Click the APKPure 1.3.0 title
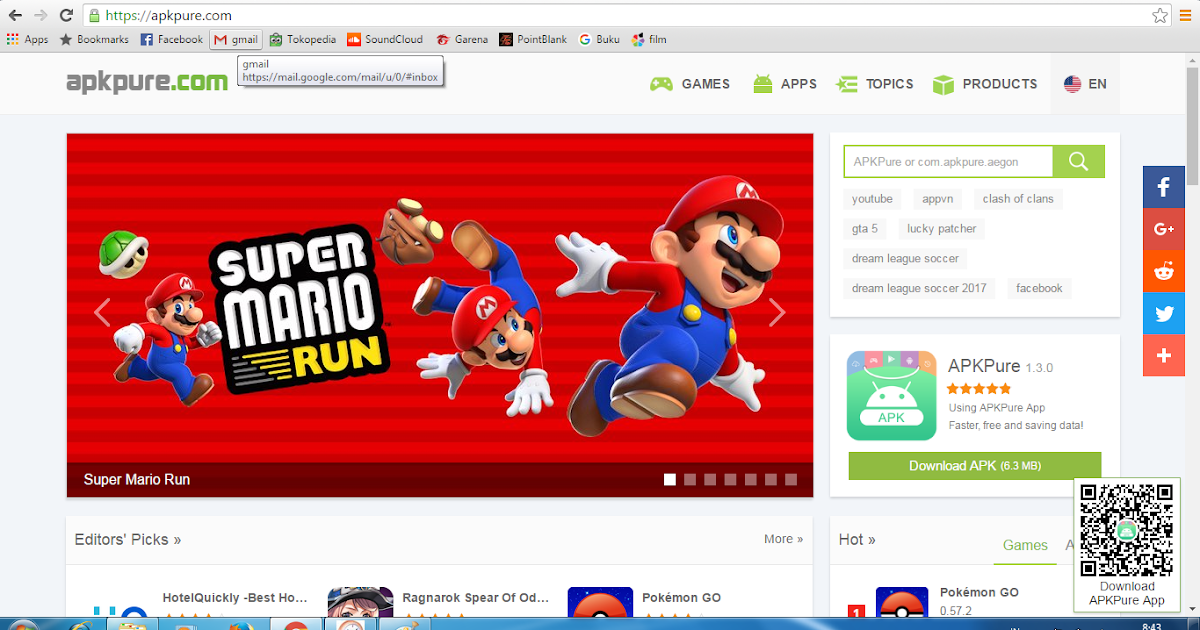This screenshot has height=630, width=1200. coord(1000,367)
